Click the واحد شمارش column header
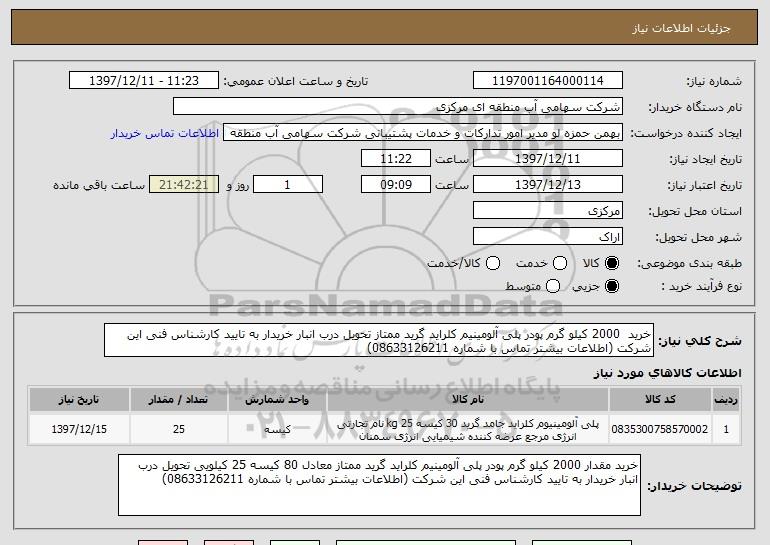Viewport: 770px width, 545px height. tap(277, 400)
